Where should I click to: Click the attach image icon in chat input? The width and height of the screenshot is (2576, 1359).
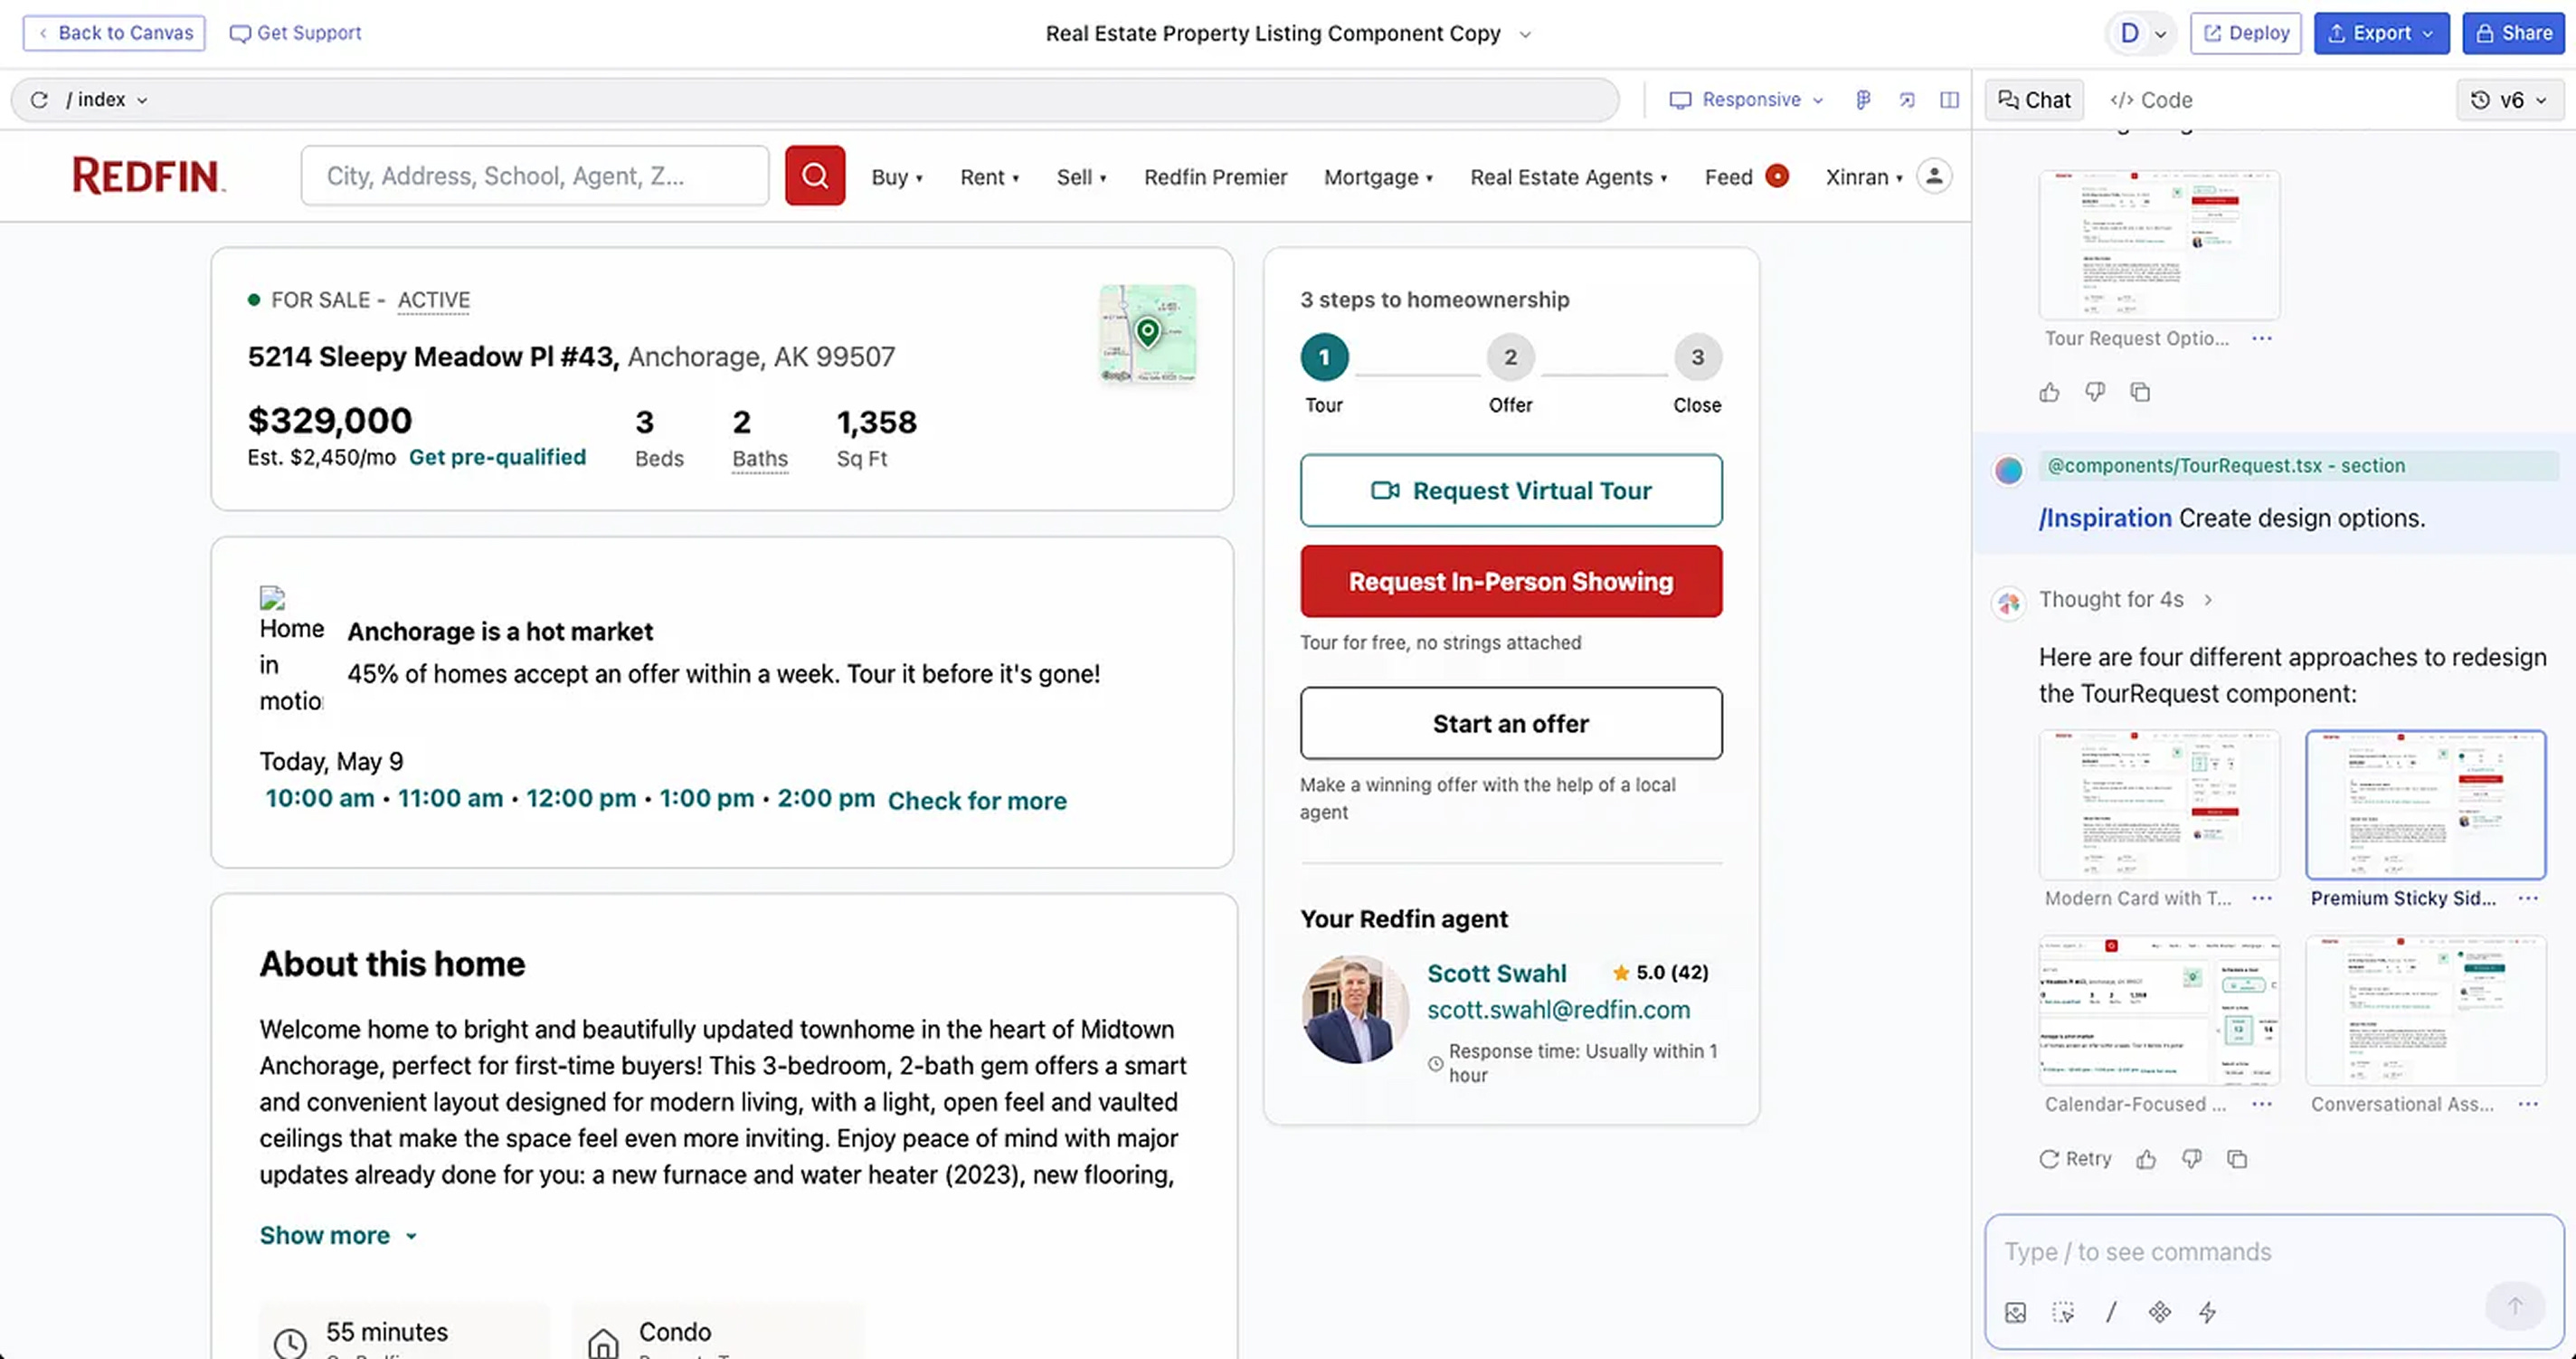[2015, 1312]
